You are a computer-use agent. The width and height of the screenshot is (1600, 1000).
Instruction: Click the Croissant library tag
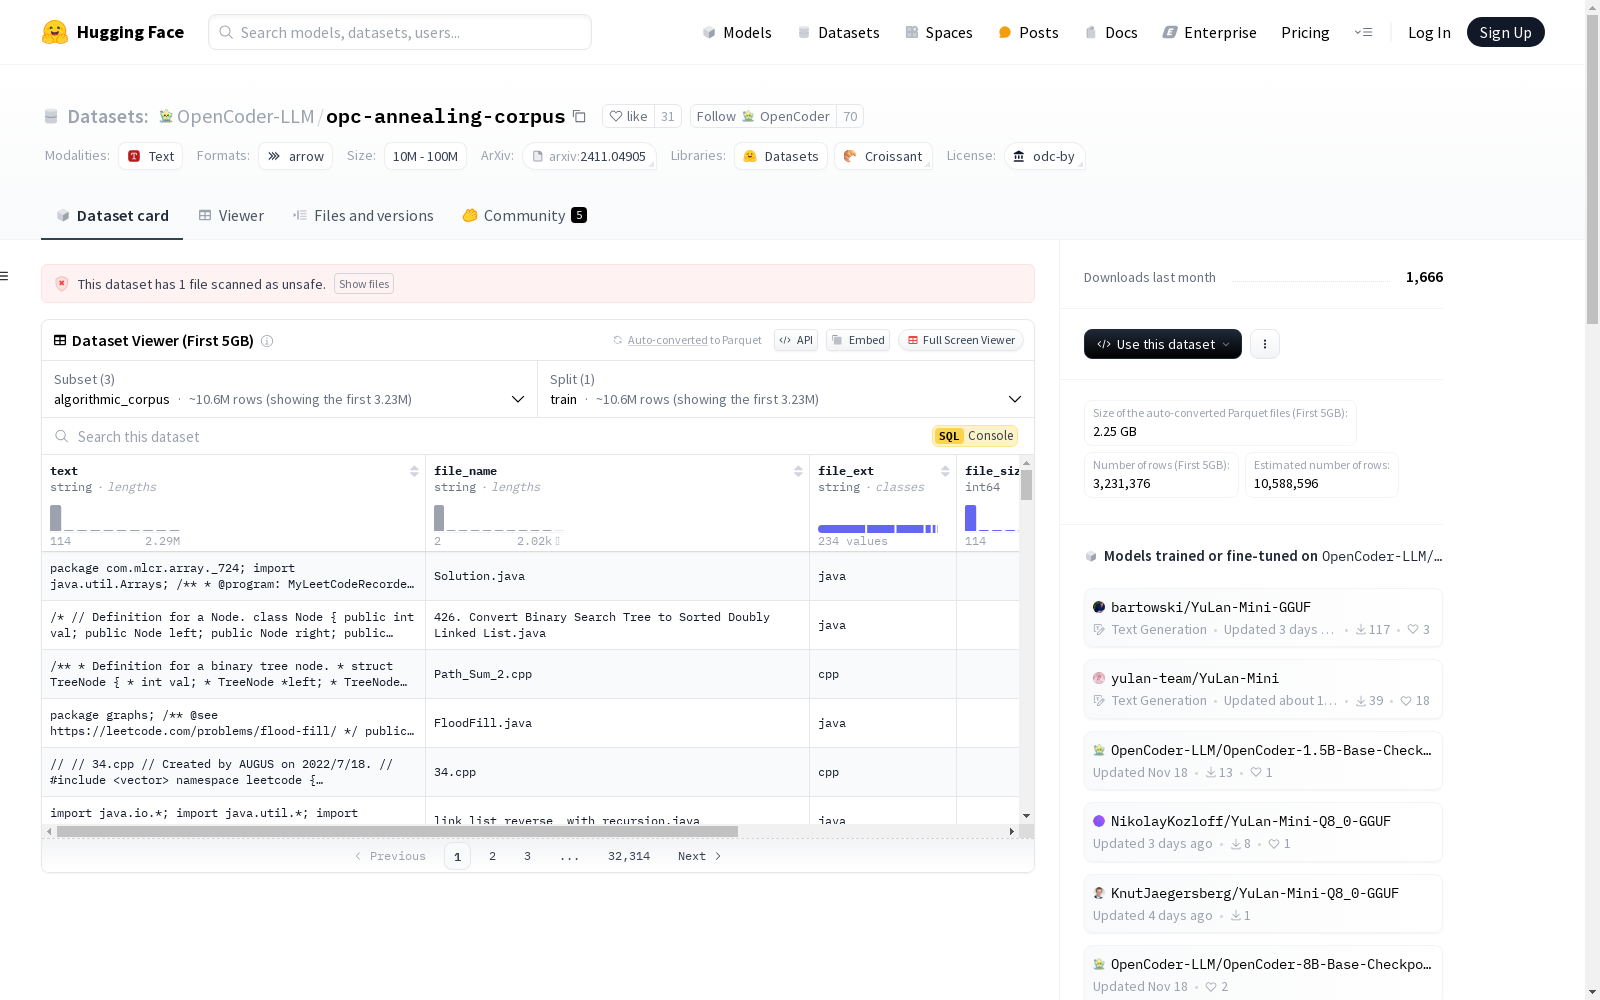coord(883,156)
